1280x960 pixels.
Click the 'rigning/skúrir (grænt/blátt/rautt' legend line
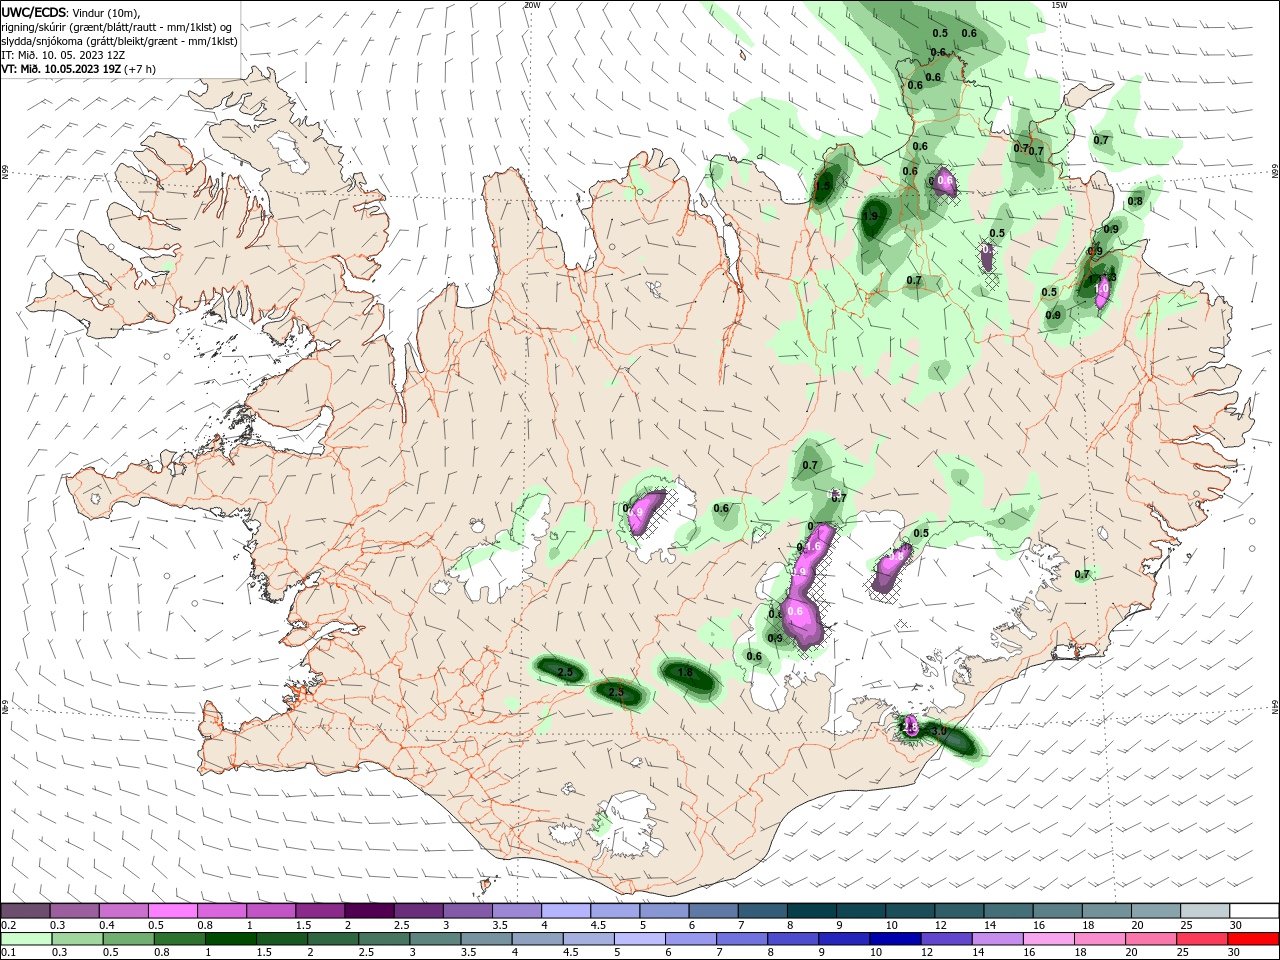click(x=117, y=27)
